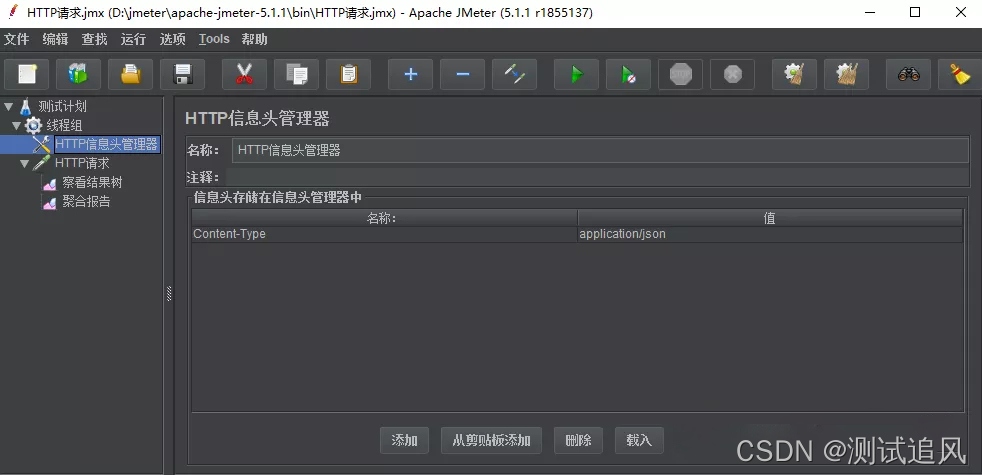Image resolution: width=982 pixels, height=475 pixels.
Task: Click the Open file folder icon
Action: coord(130,75)
